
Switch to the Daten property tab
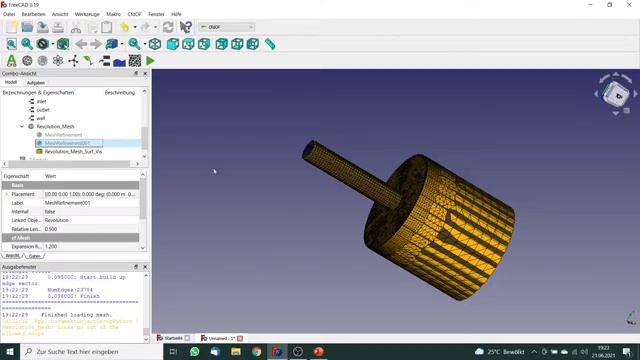35,256
